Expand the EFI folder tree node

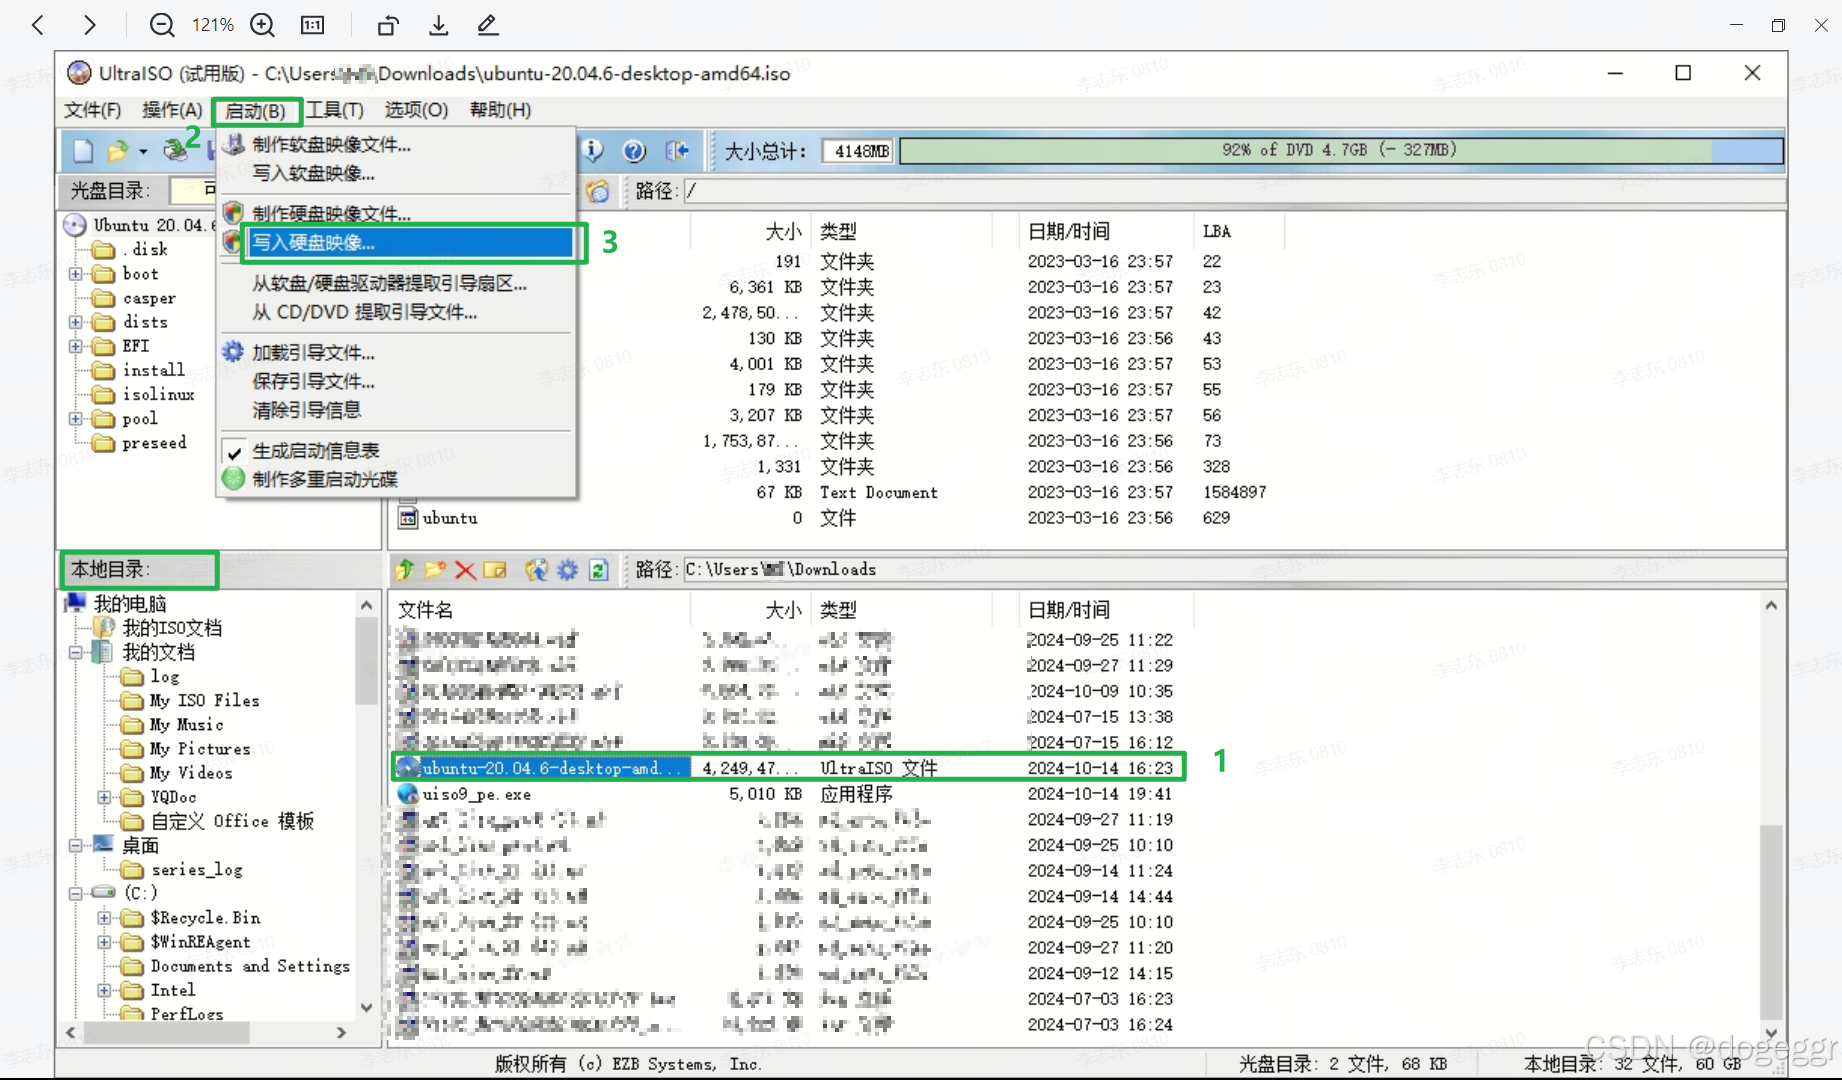tap(76, 346)
